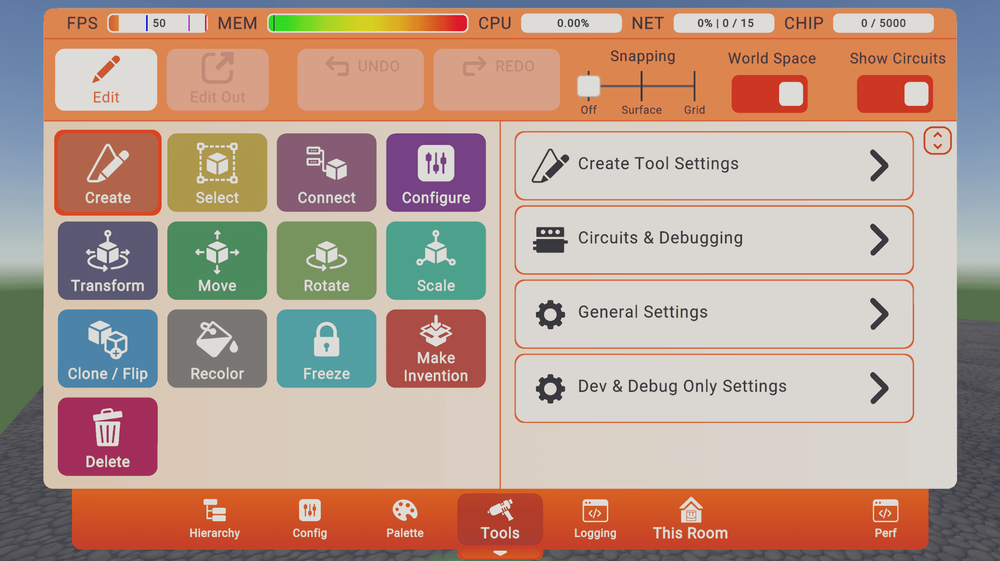Select the Create tool

click(x=108, y=173)
